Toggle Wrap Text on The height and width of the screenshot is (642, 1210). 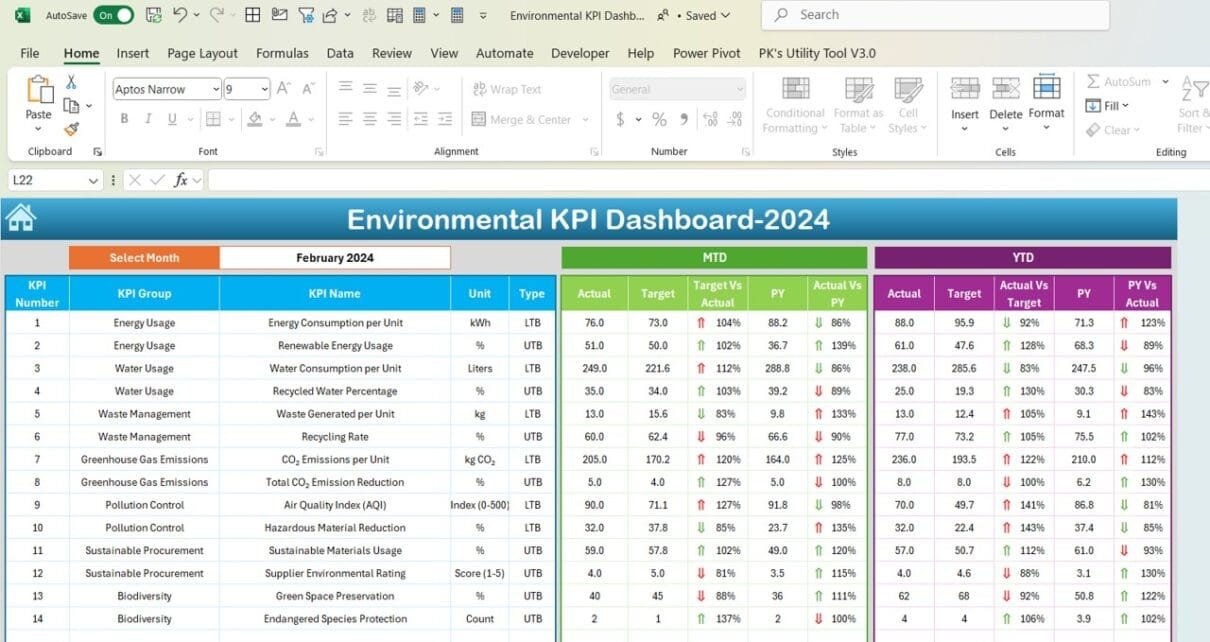coord(509,89)
